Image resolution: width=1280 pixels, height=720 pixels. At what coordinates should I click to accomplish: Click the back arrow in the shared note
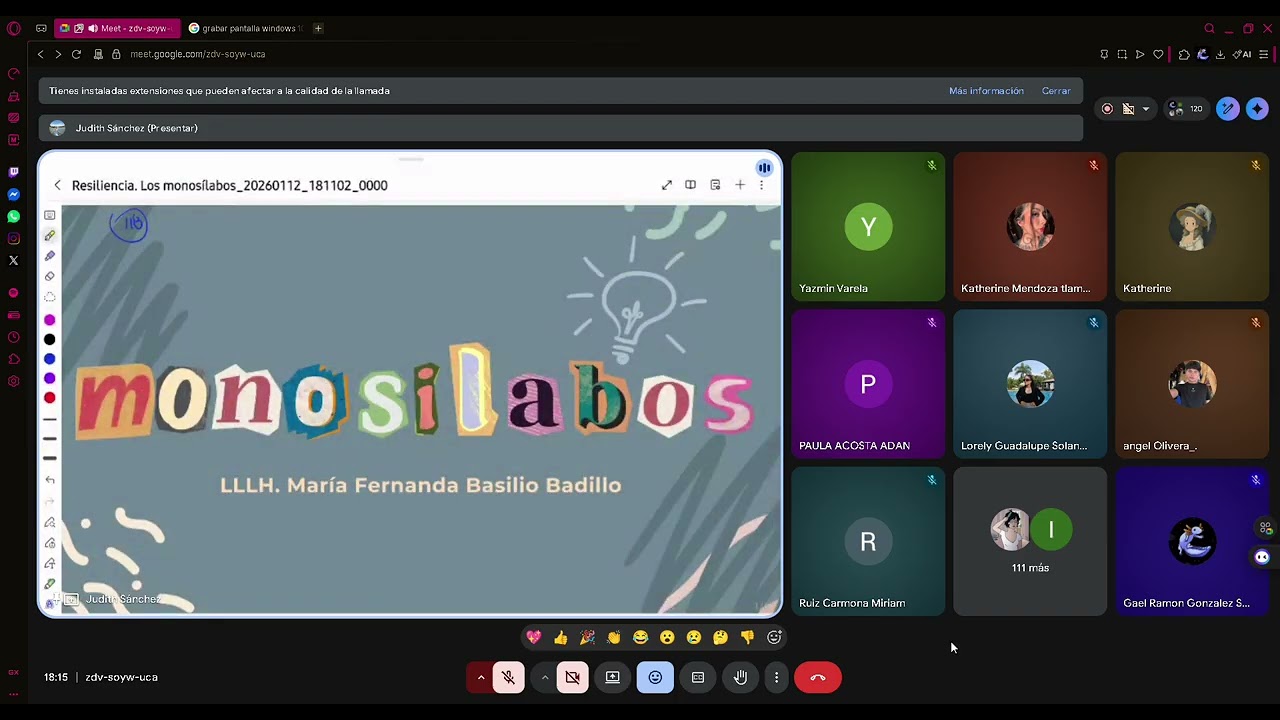(57, 185)
